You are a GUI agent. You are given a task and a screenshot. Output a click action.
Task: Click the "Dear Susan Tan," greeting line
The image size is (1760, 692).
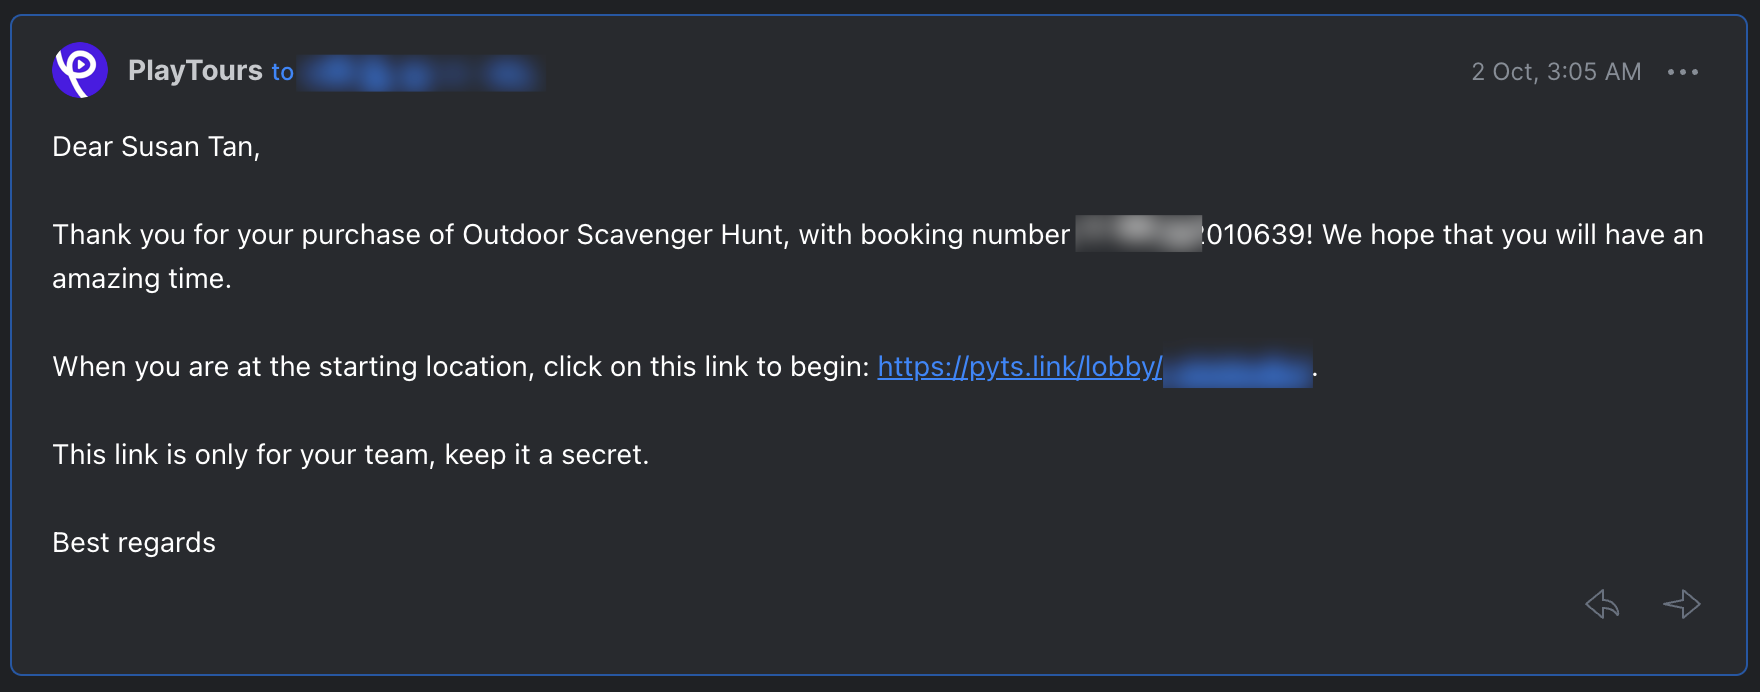click(156, 147)
